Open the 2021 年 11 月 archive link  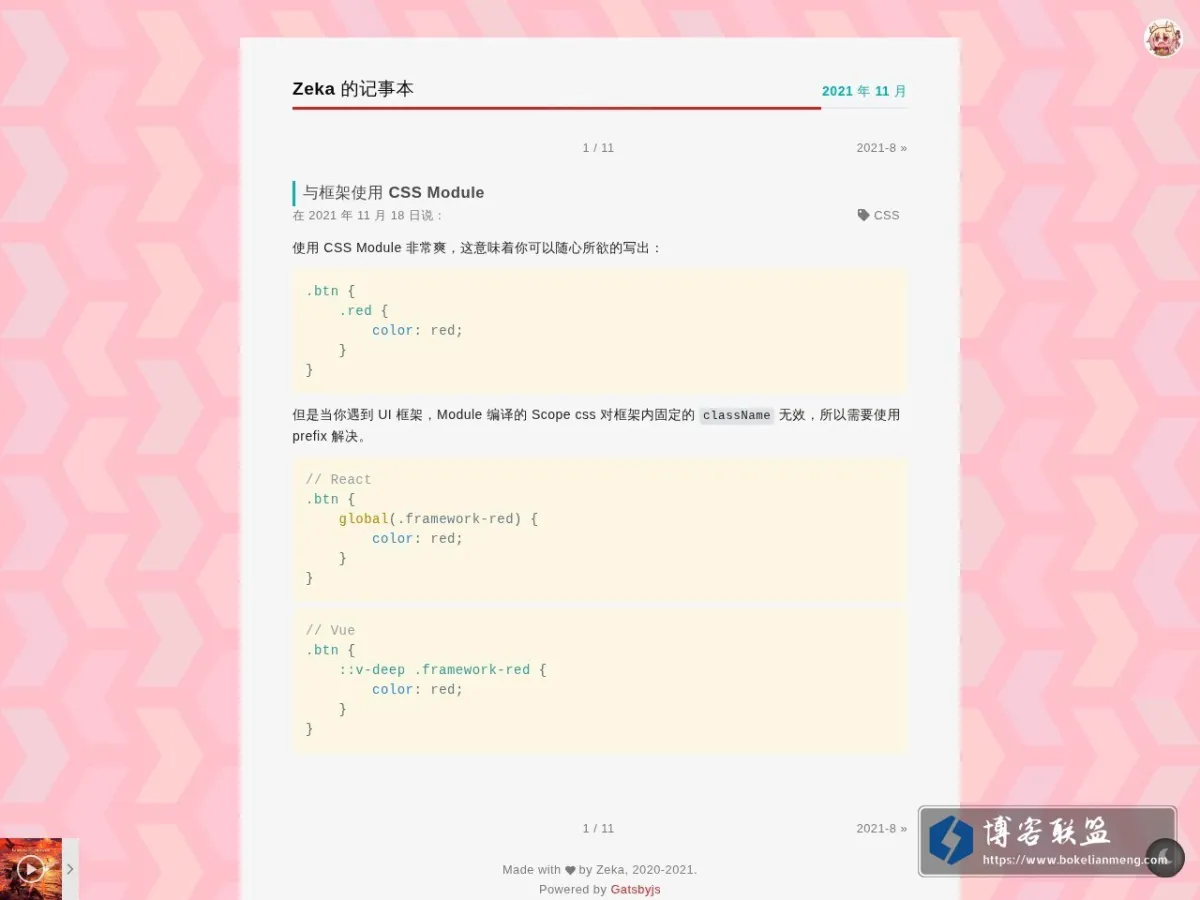(x=864, y=91)
